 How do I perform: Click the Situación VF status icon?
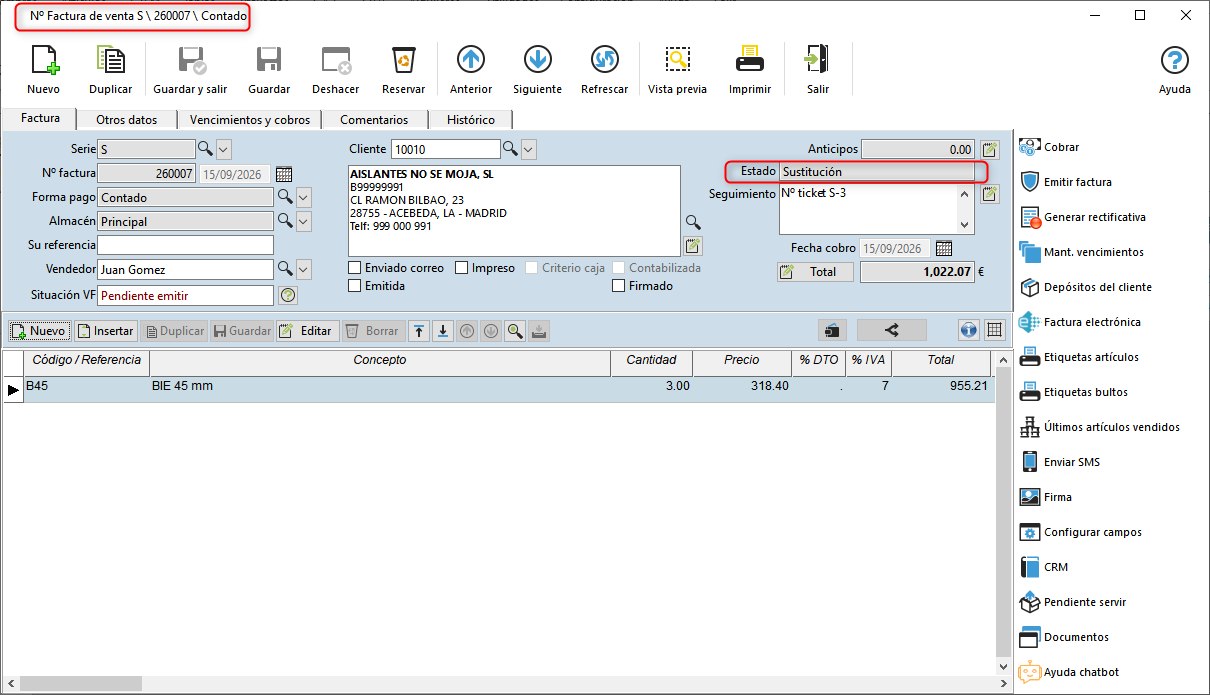(x=288, y=295)
